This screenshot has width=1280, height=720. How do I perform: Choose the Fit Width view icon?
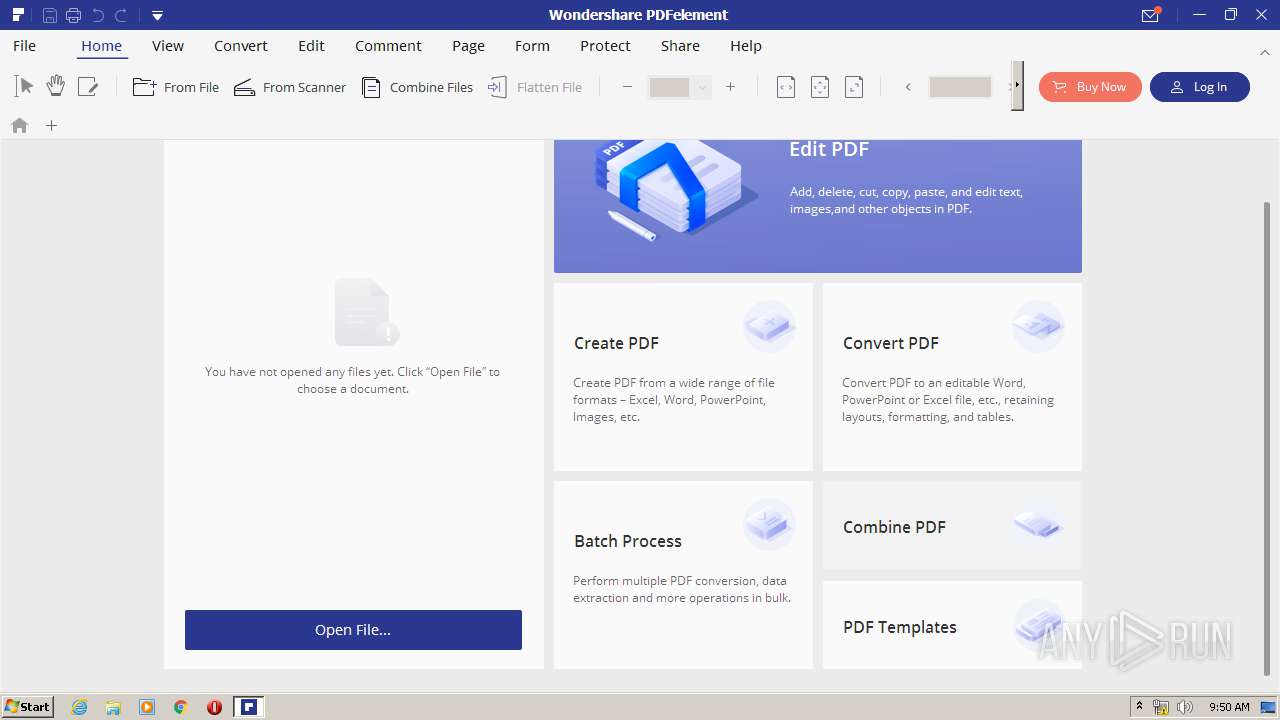coord(786,87)
